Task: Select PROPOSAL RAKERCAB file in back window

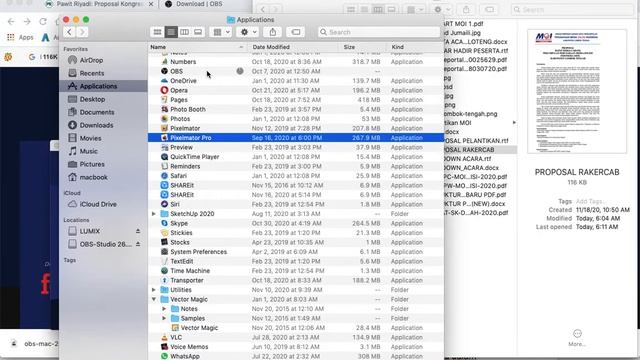Action: [x=480, y=150]
